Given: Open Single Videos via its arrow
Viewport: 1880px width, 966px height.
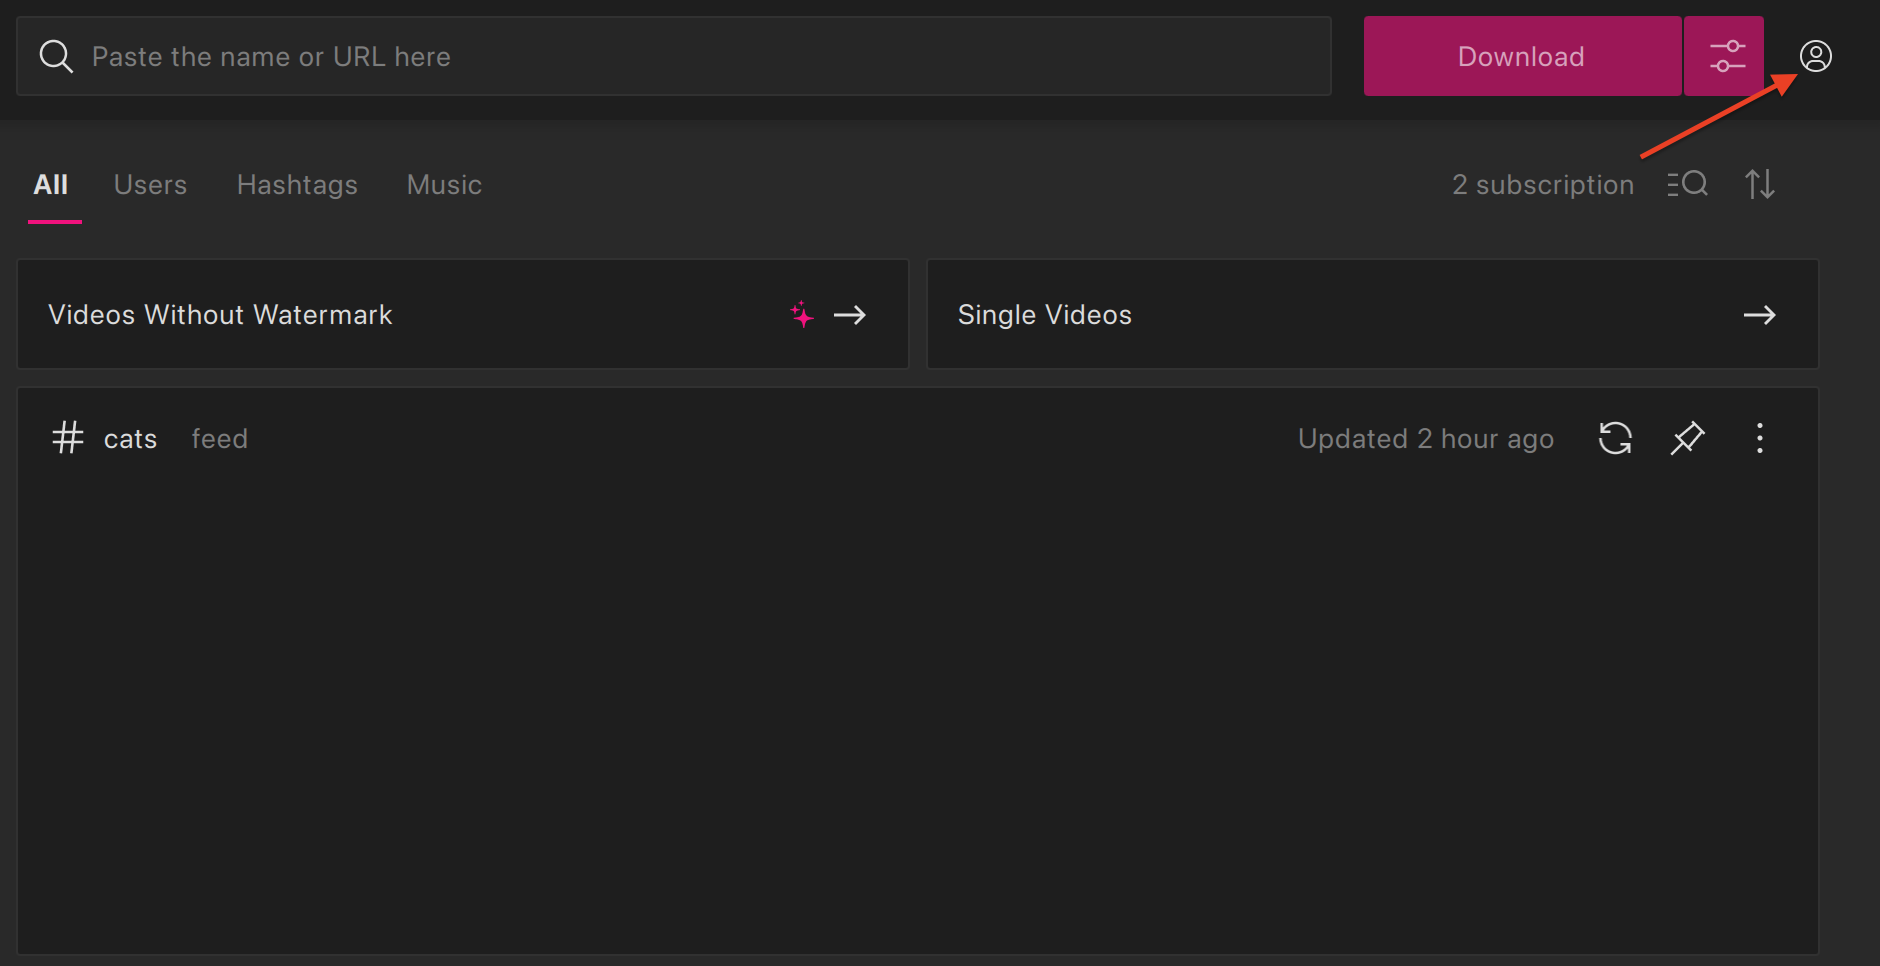Looking at the screenshot, I should point(1761,315).
